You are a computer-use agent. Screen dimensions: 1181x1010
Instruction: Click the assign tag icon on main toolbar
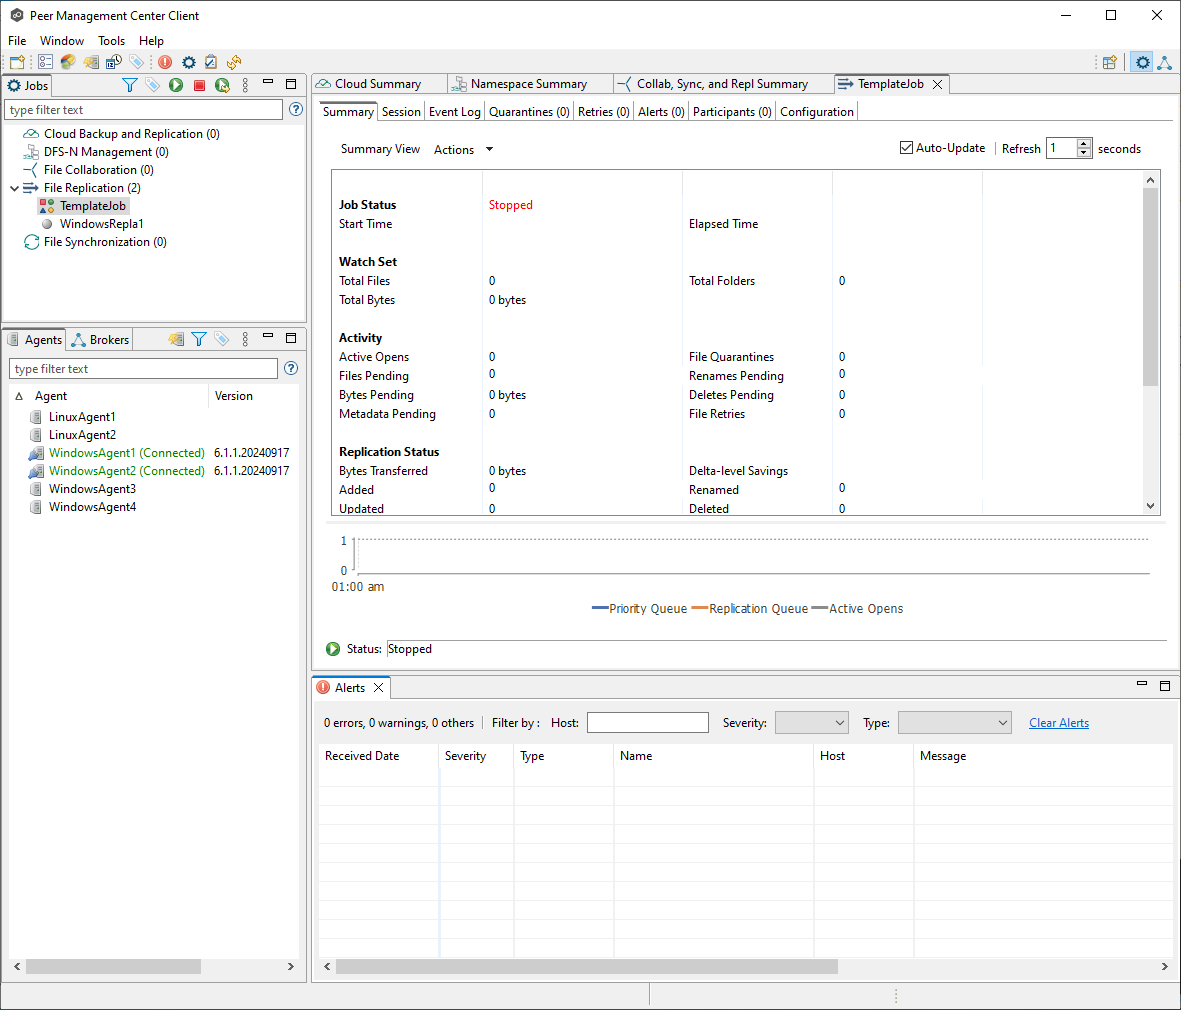click(136, 62)
